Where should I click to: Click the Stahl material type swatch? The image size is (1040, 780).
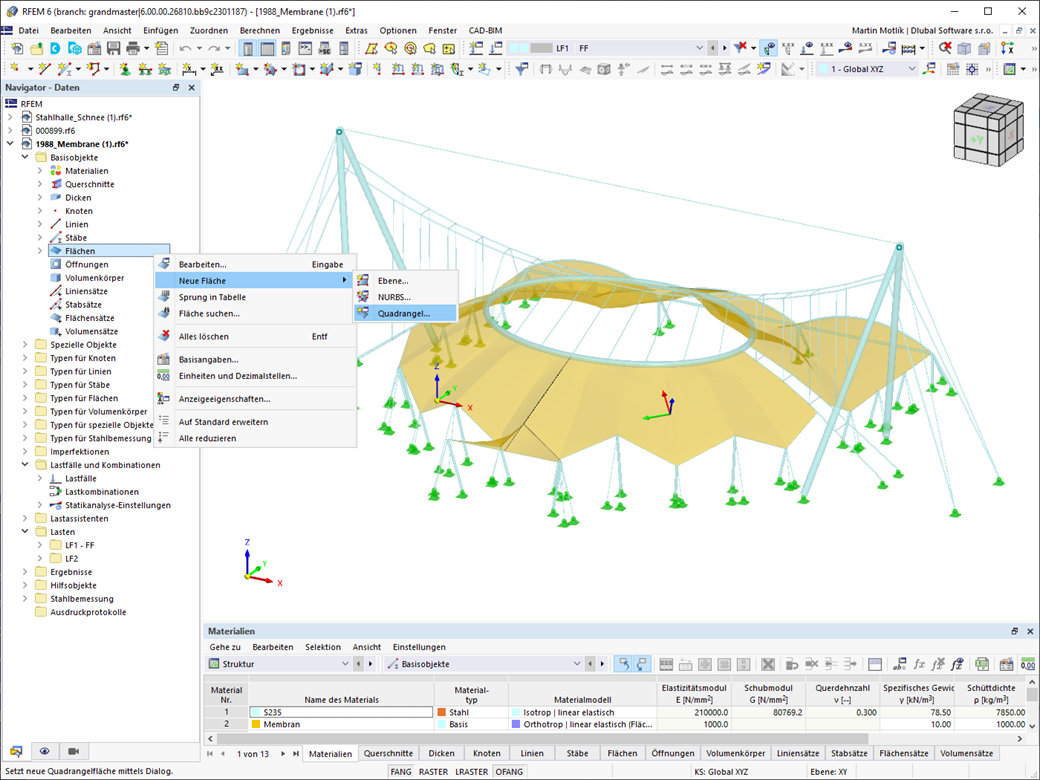(x=442, y=712)
